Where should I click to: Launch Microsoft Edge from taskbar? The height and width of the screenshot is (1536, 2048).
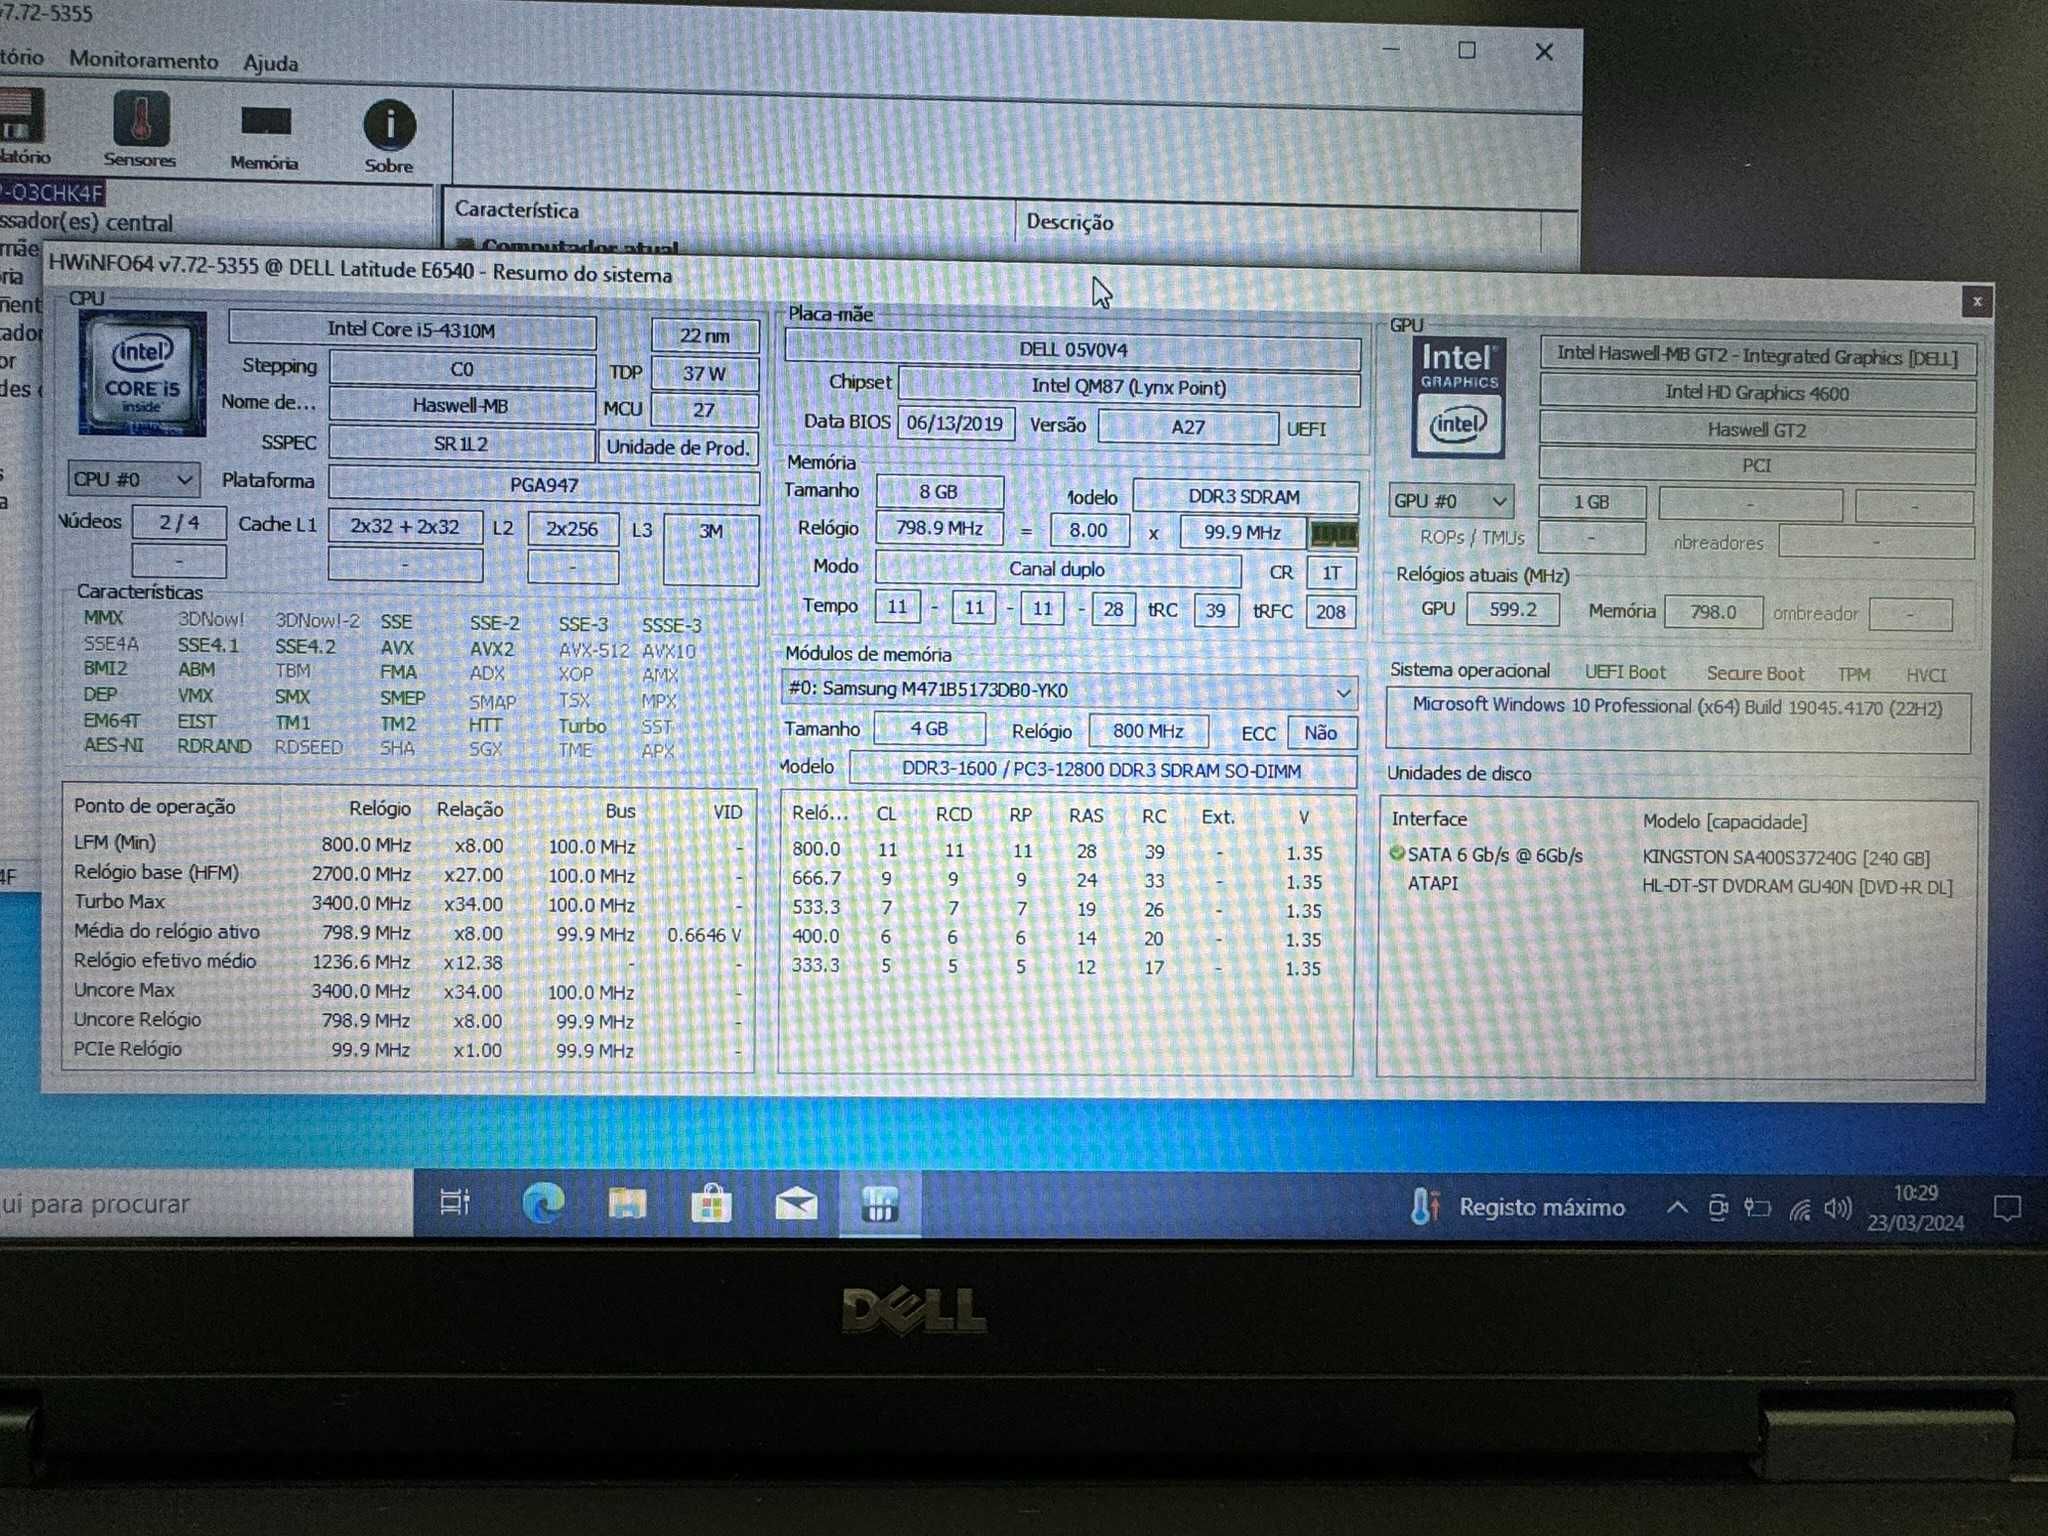click(x=543, y=1203)
